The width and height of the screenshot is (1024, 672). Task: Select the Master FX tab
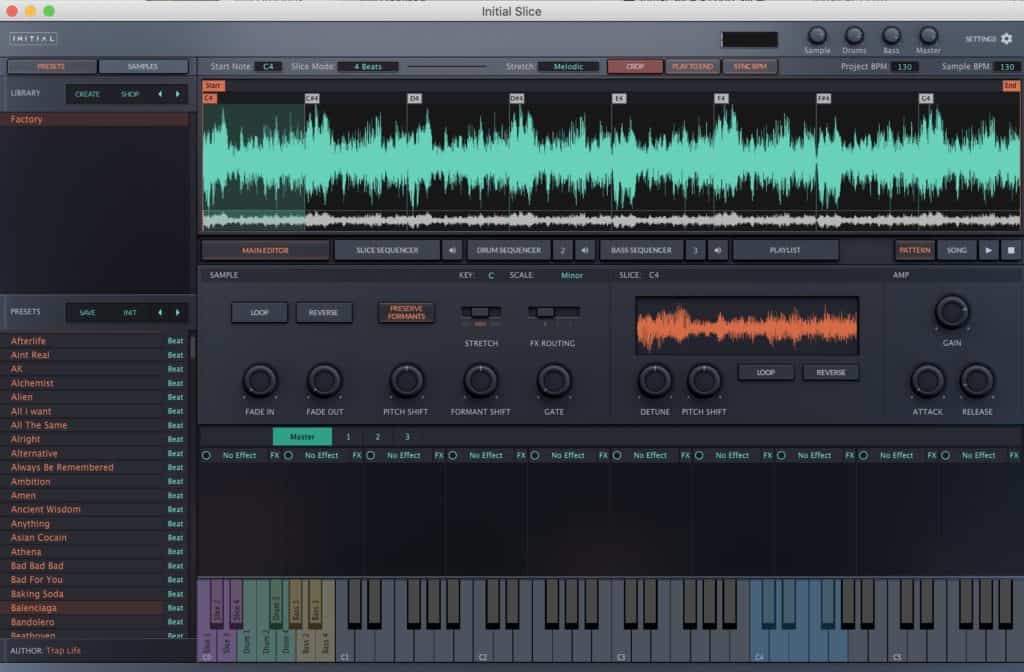[302, 436]
